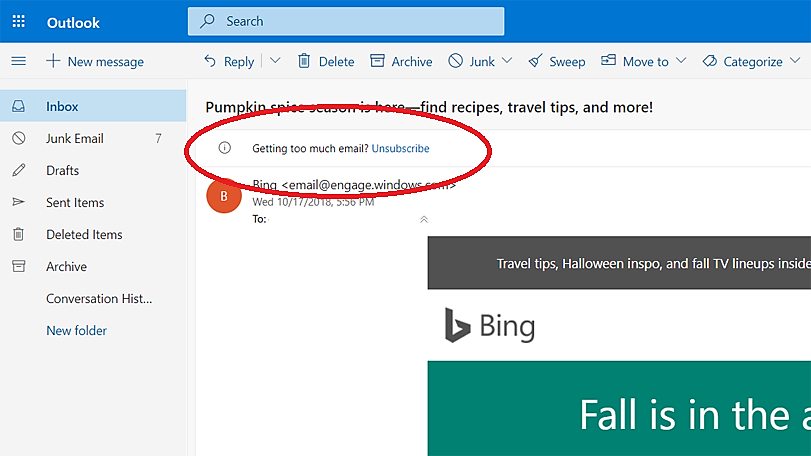Start a New message
Screen dimensions: 811x456
tap(95, 62)
